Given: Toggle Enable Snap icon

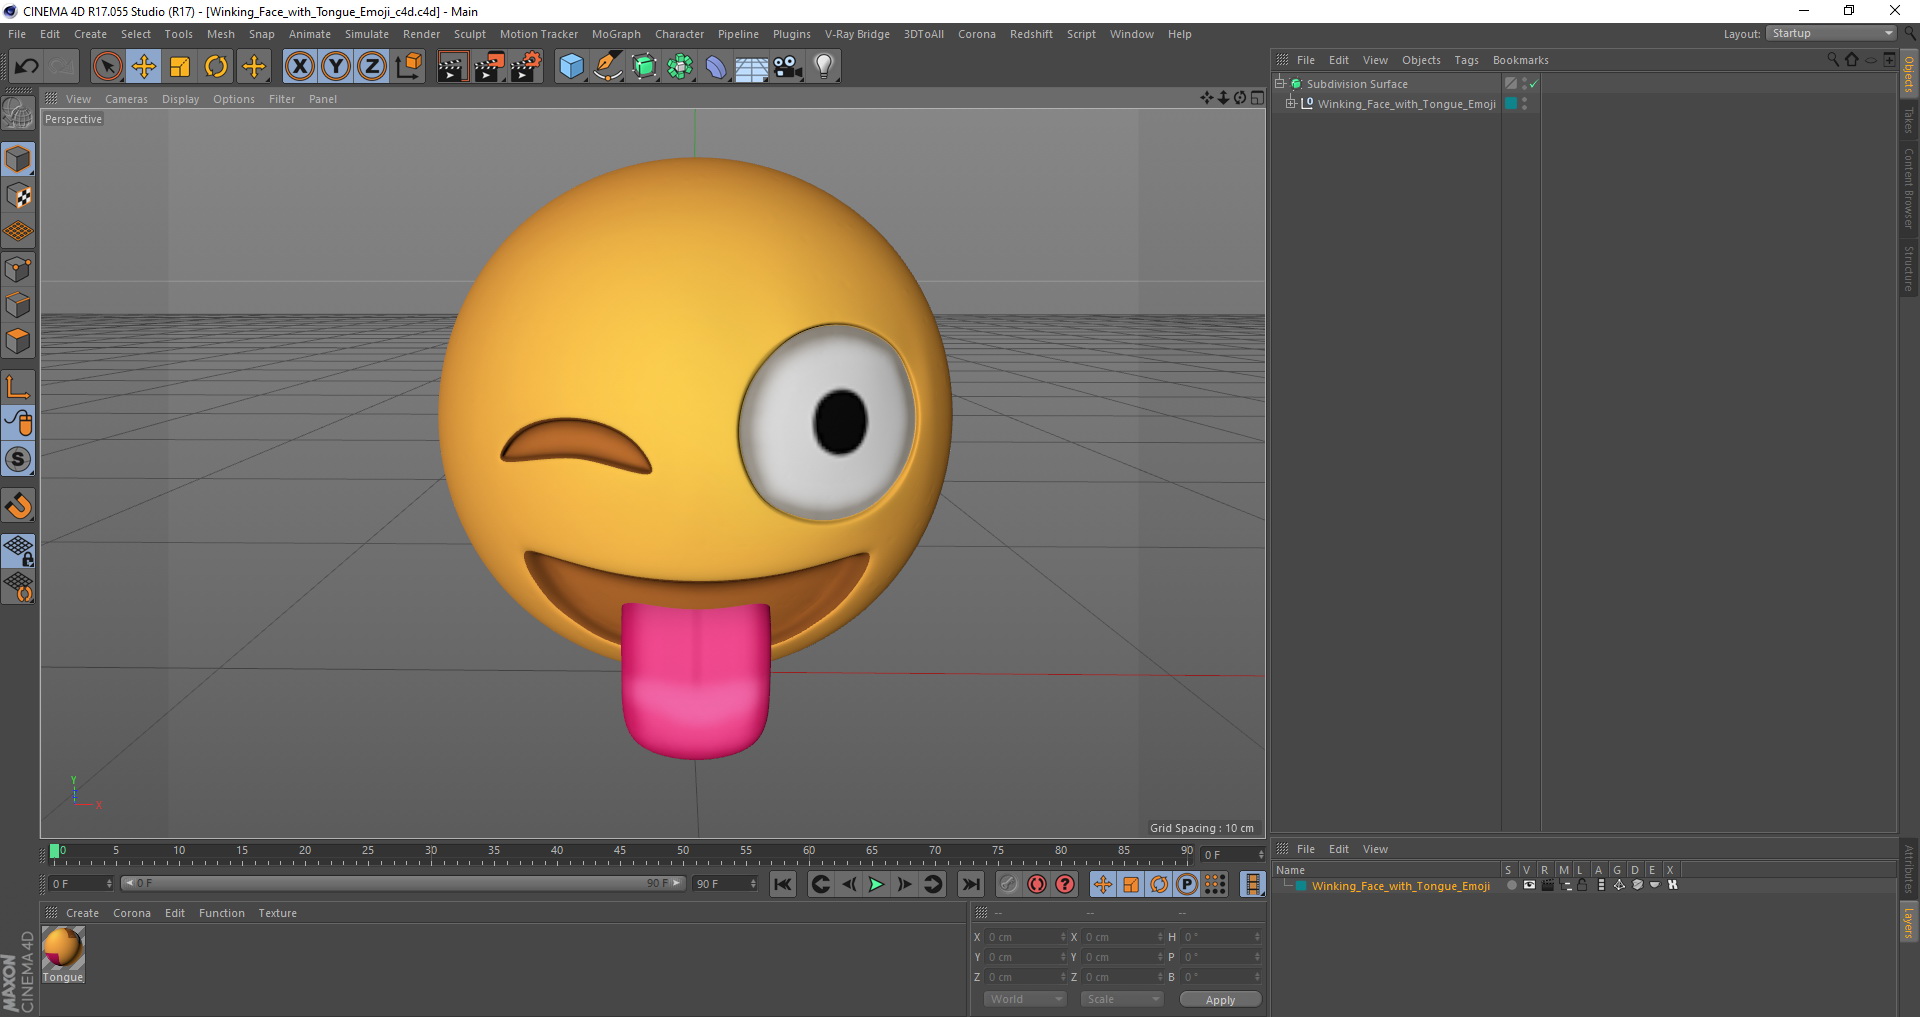Looking at the screenshot, I should point(18,506).
